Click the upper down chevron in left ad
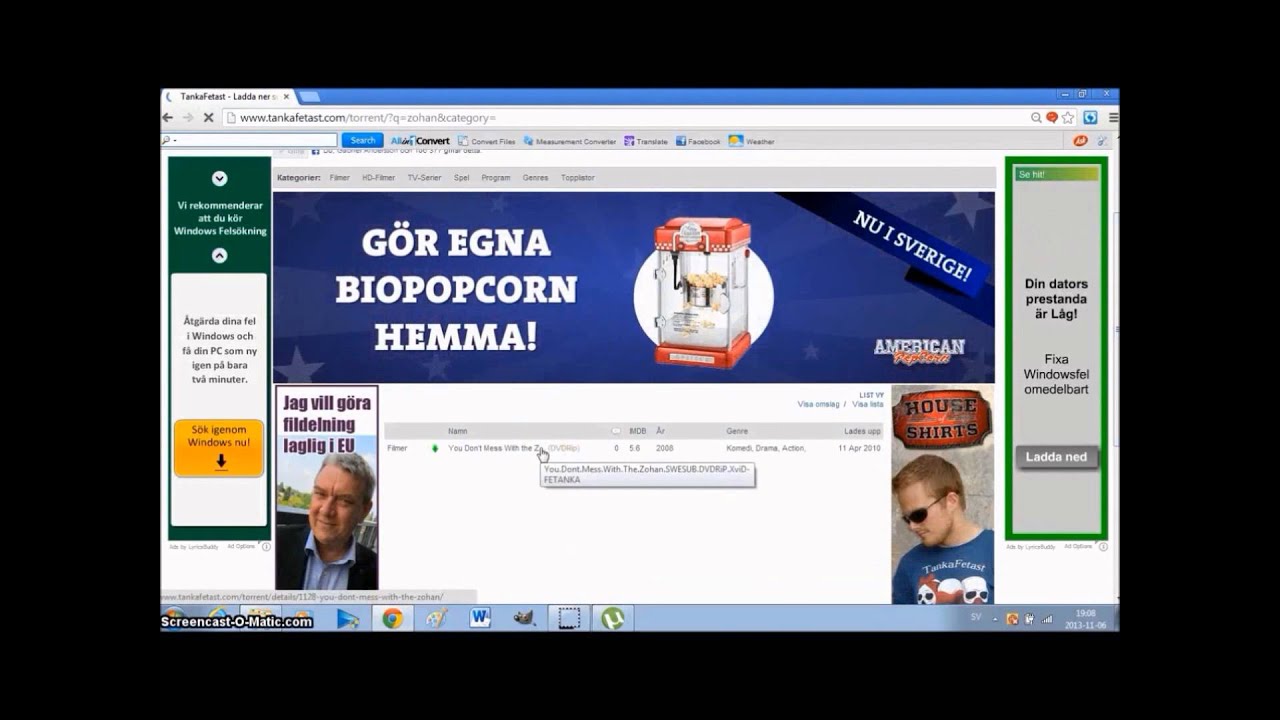This screenshot has width=1280, height=720. (220, 179)
